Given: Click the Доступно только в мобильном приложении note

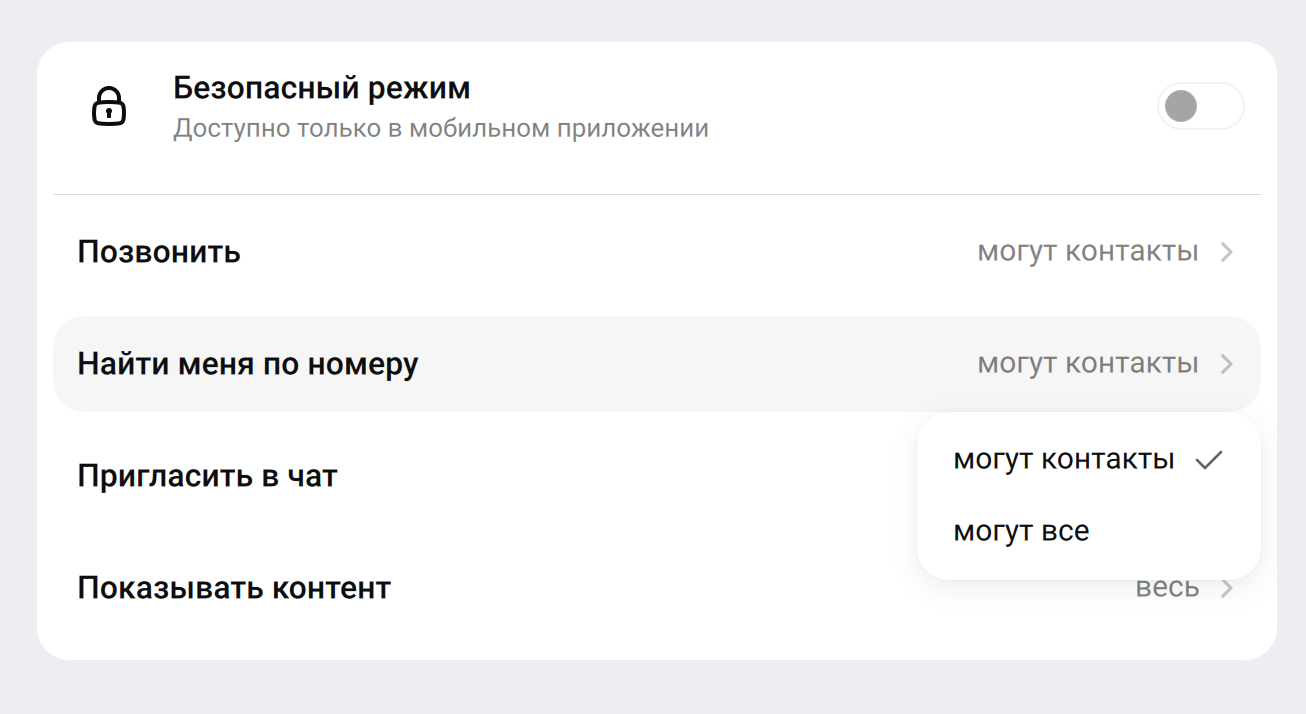Looking at the screenshot, I should [440, 129].
